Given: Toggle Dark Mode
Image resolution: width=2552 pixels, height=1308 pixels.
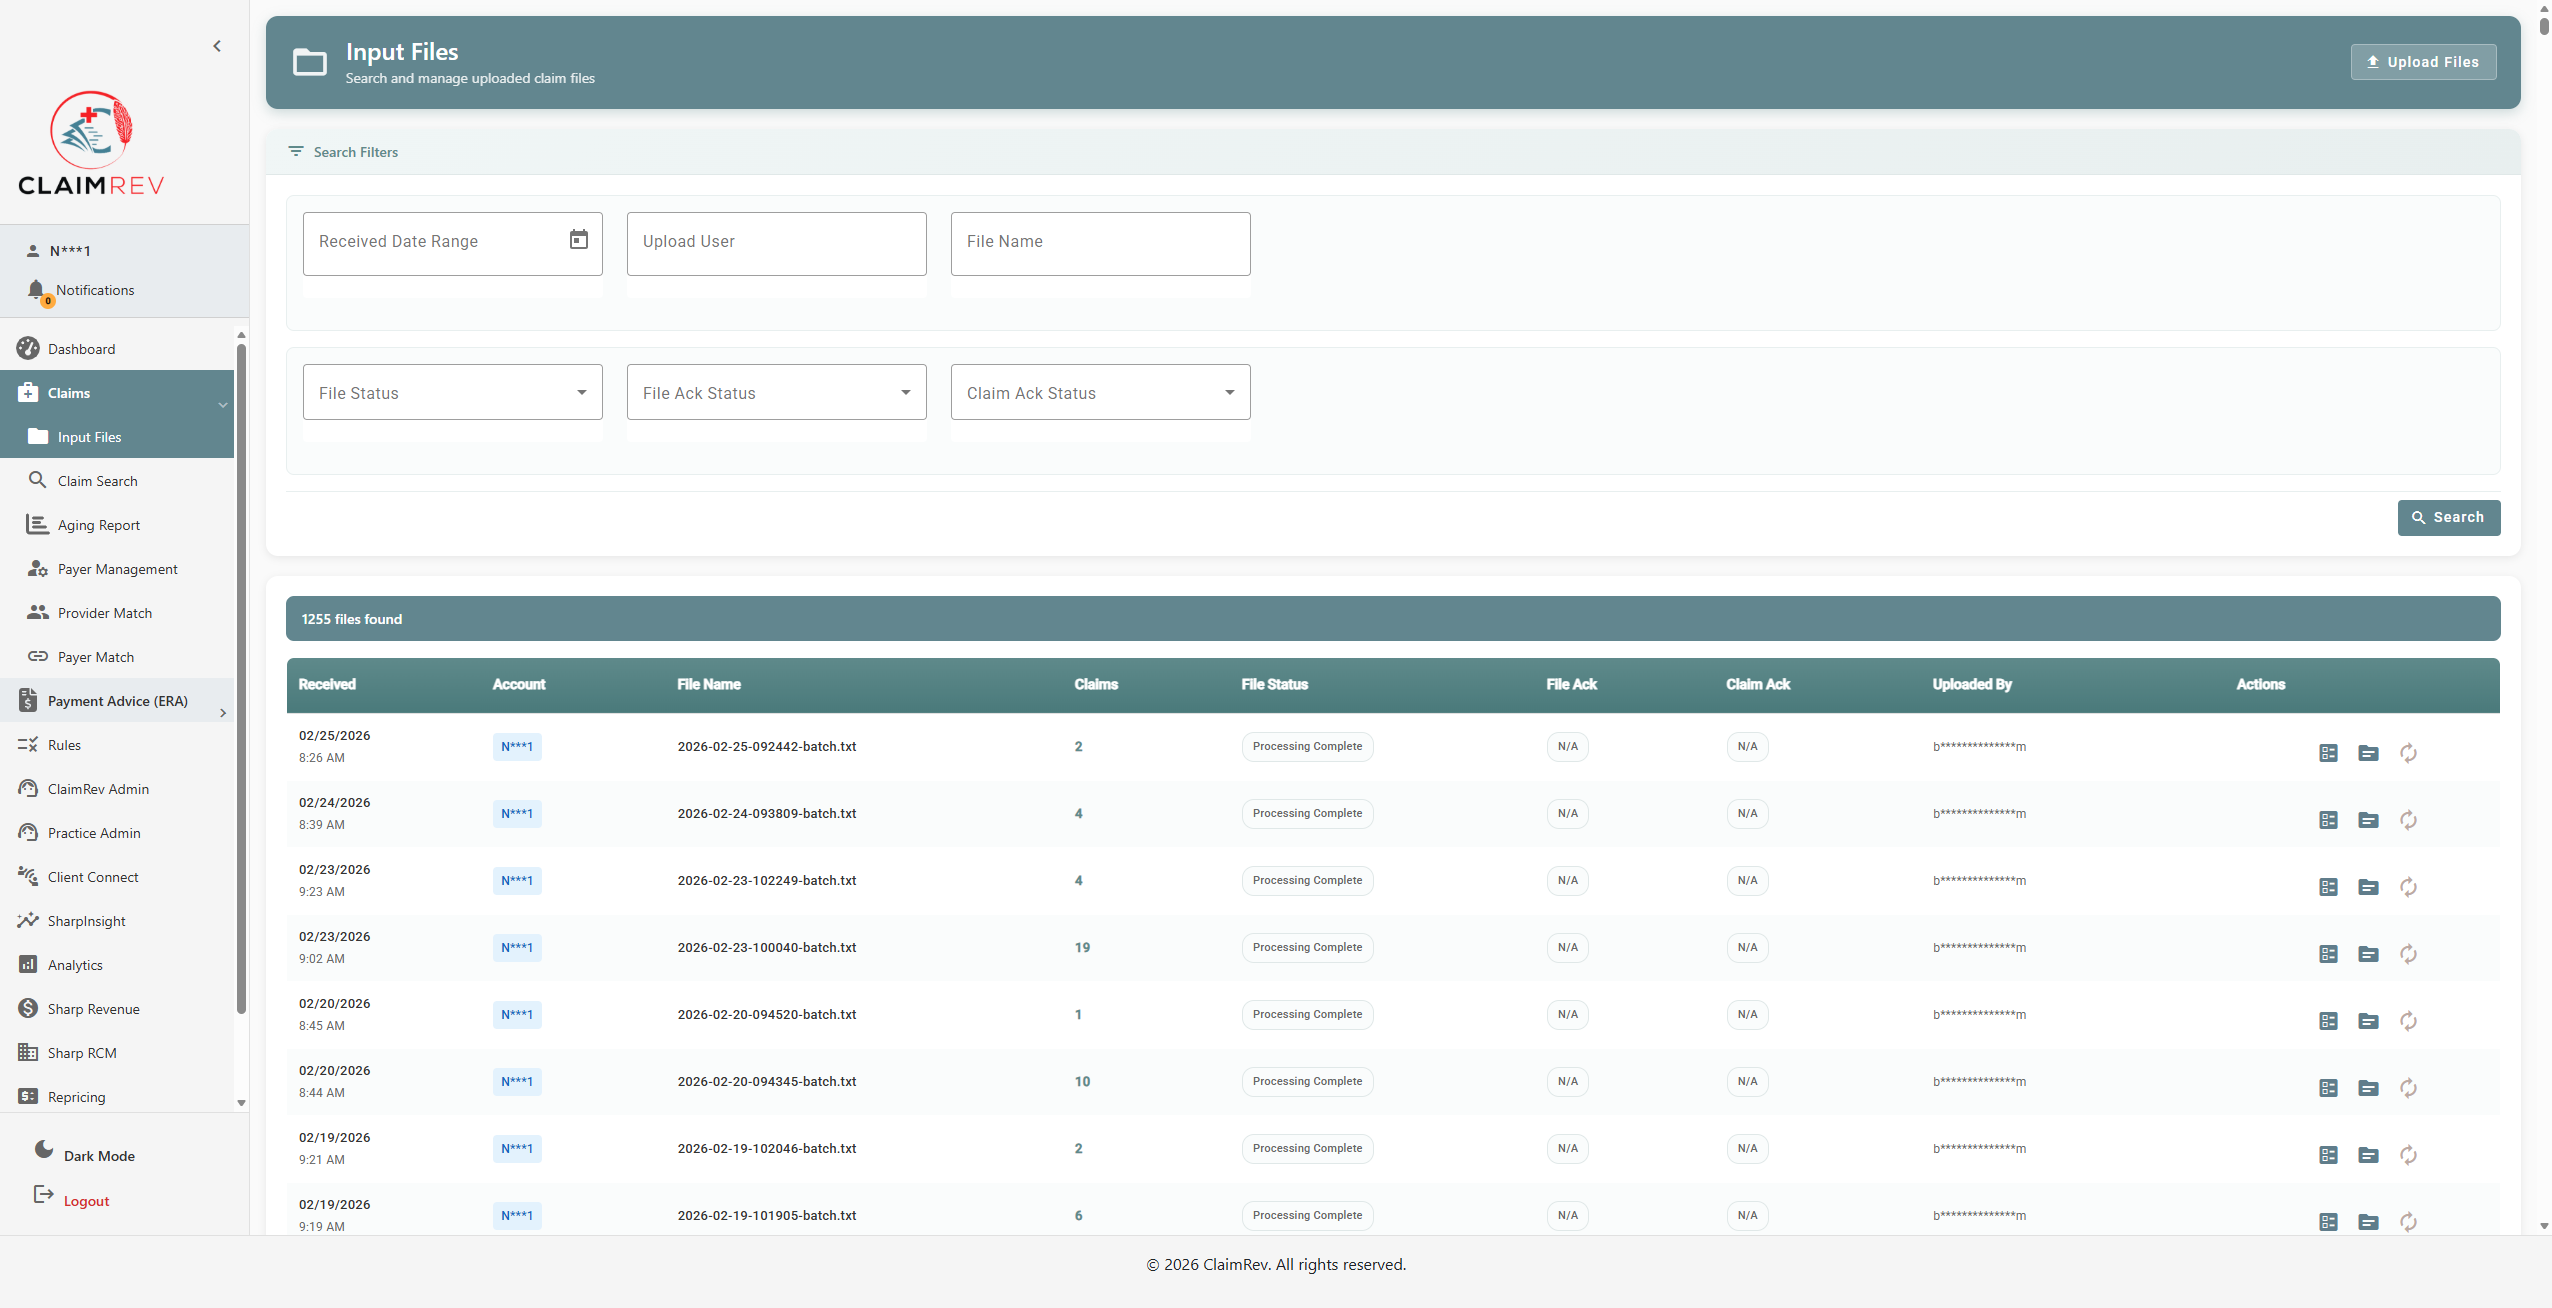Looking at the screenshot, I should click(x=85, y=1155).
